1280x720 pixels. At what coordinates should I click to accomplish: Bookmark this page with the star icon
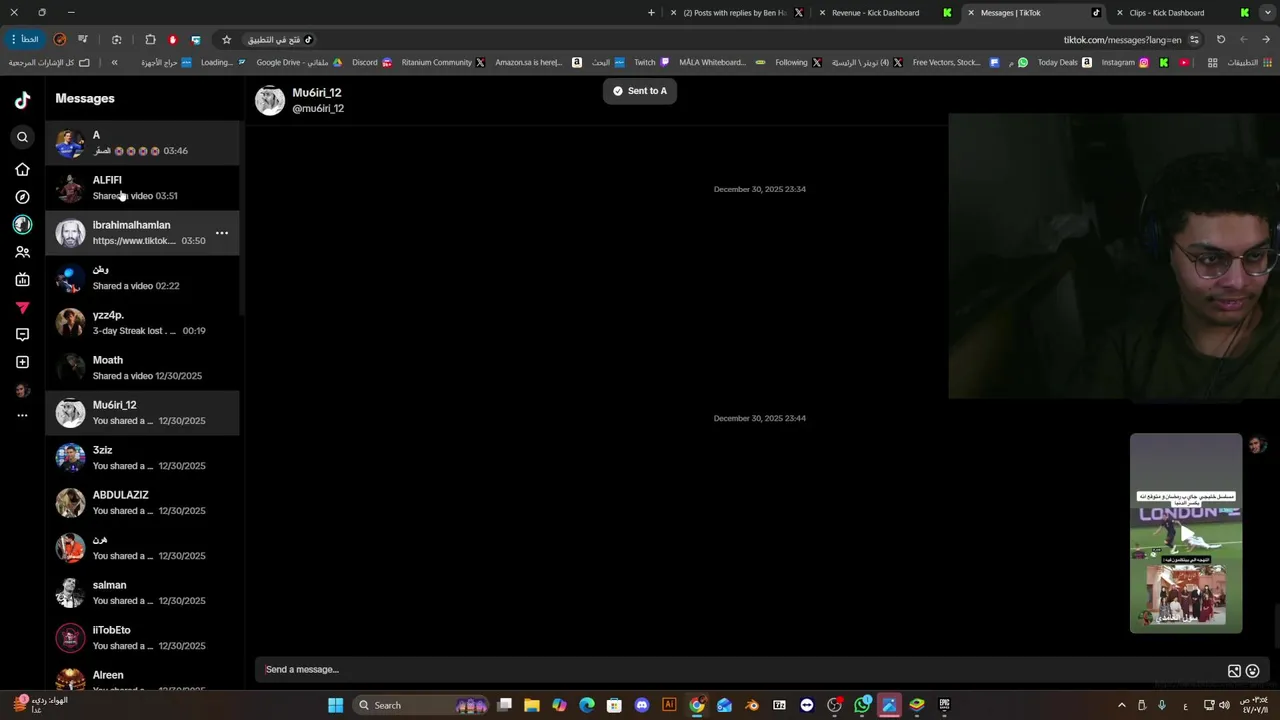[x=227, y=40]
